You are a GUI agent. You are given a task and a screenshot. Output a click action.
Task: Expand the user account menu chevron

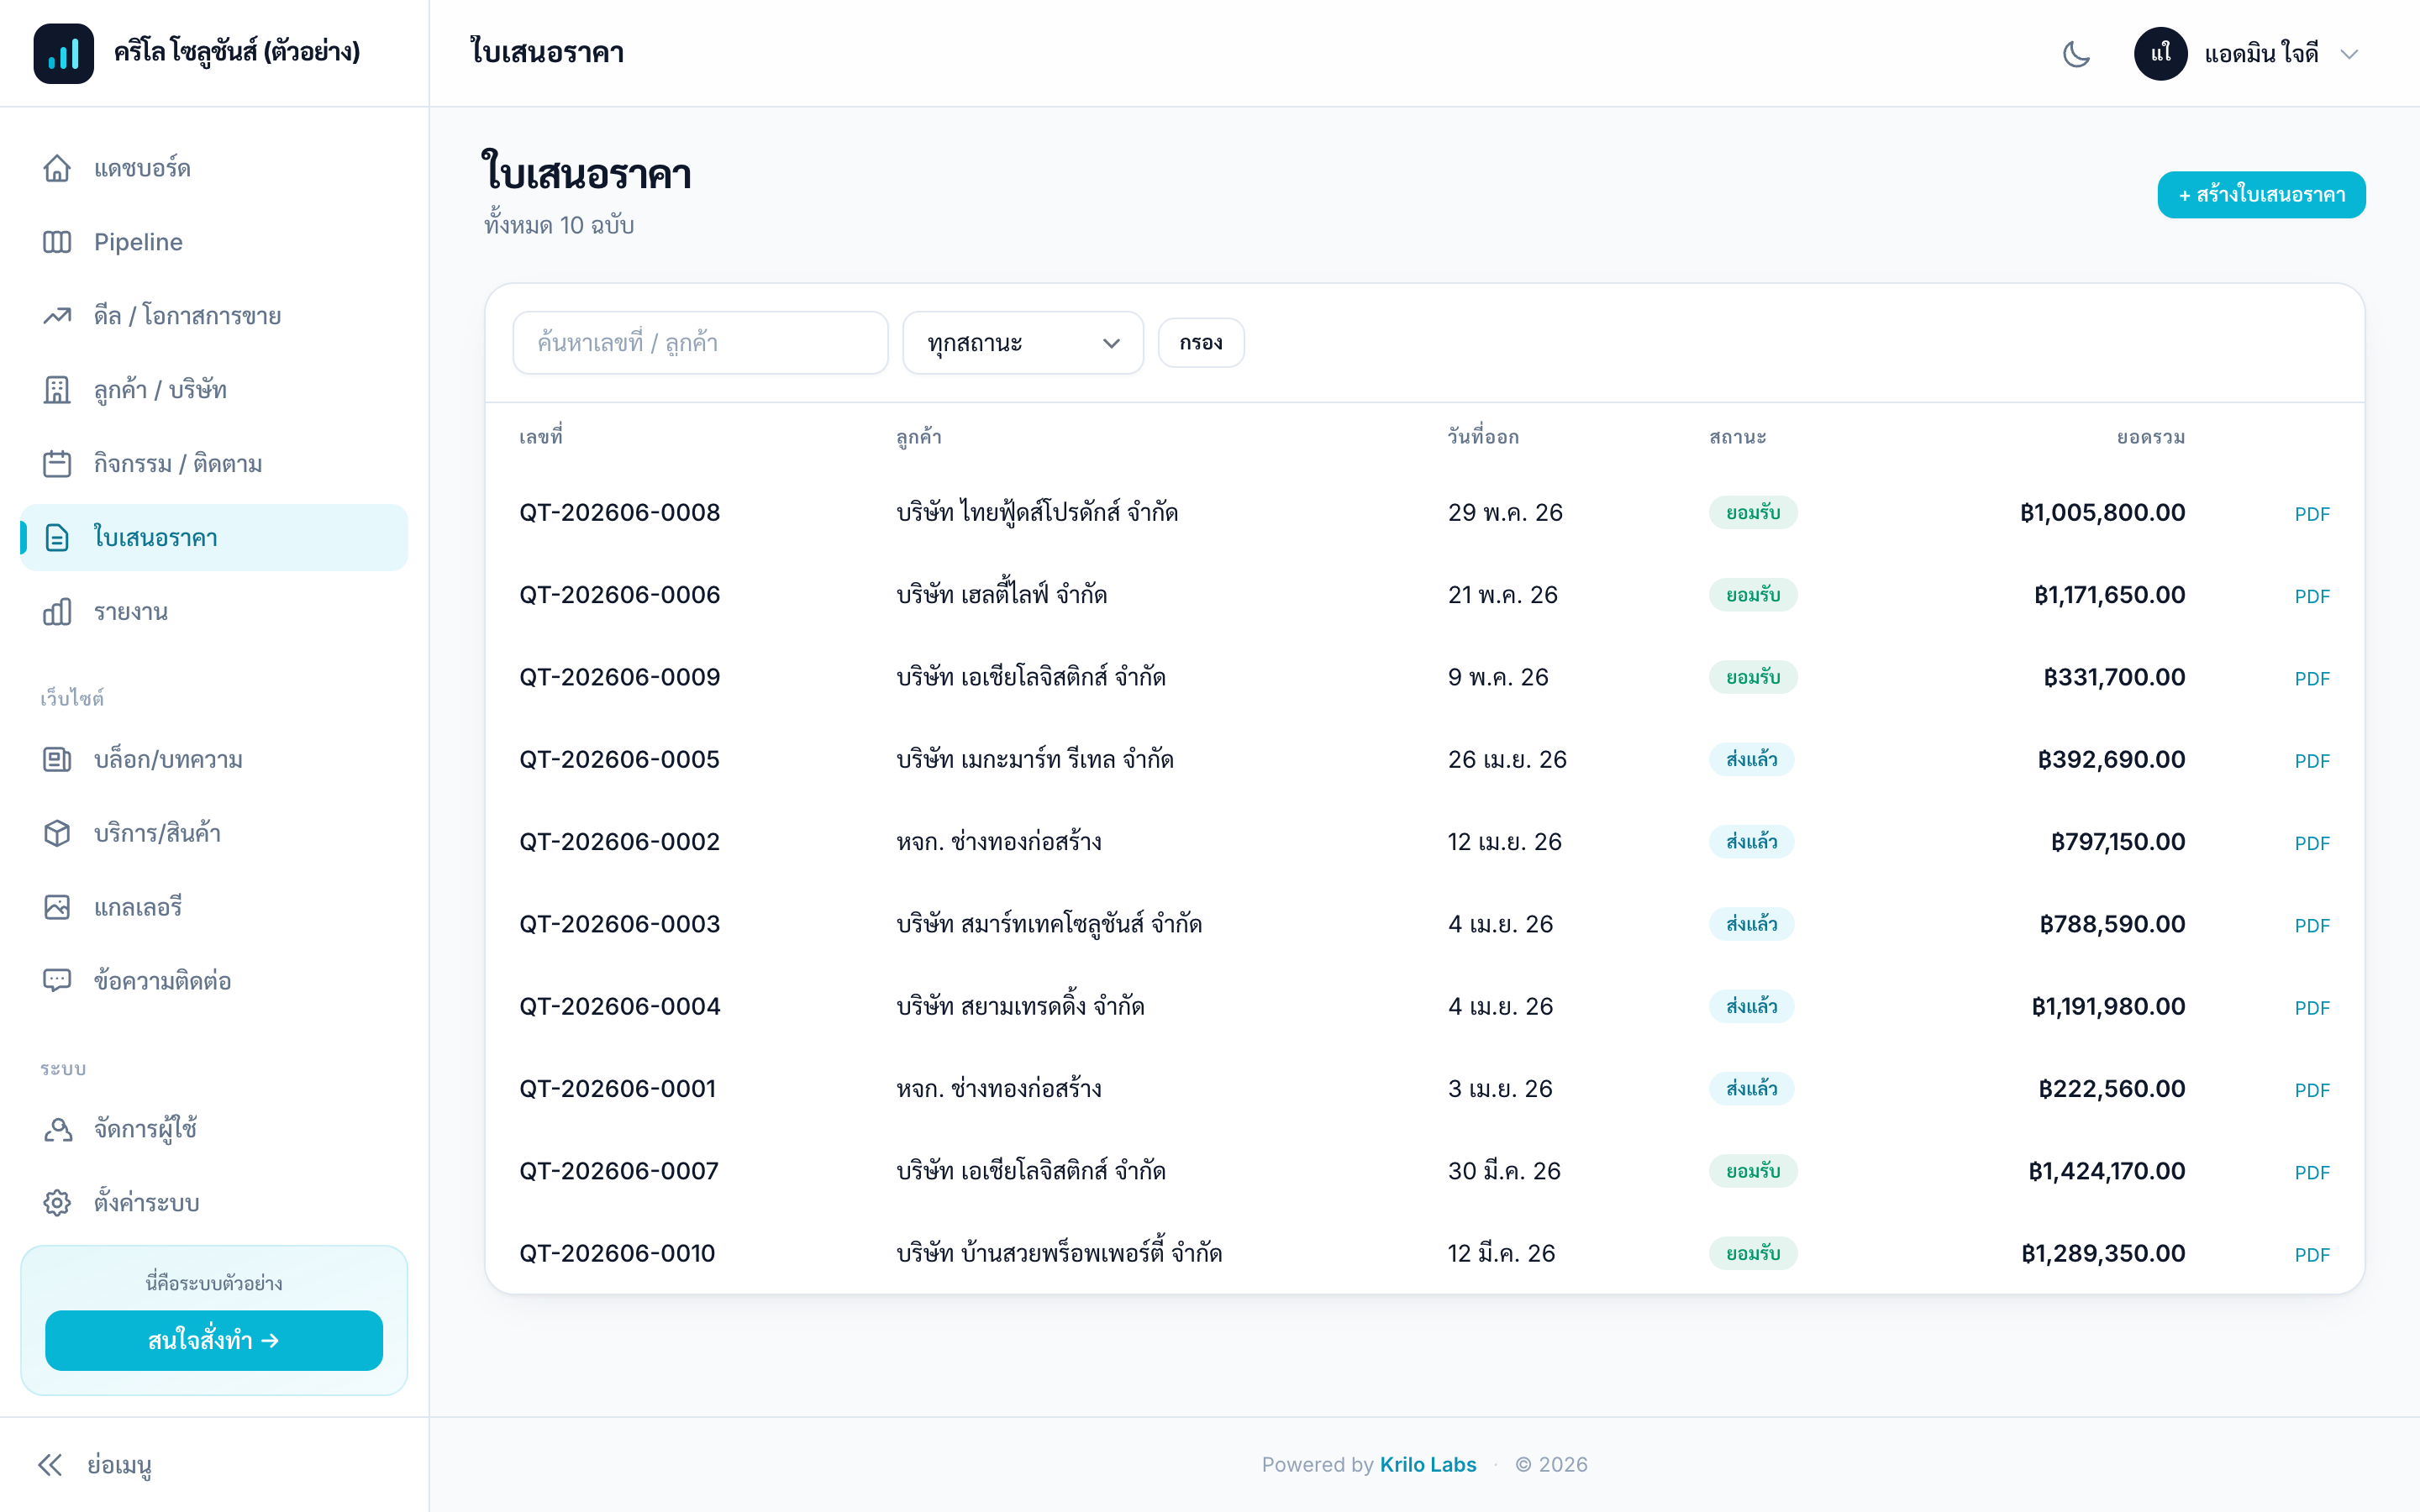2349,54
